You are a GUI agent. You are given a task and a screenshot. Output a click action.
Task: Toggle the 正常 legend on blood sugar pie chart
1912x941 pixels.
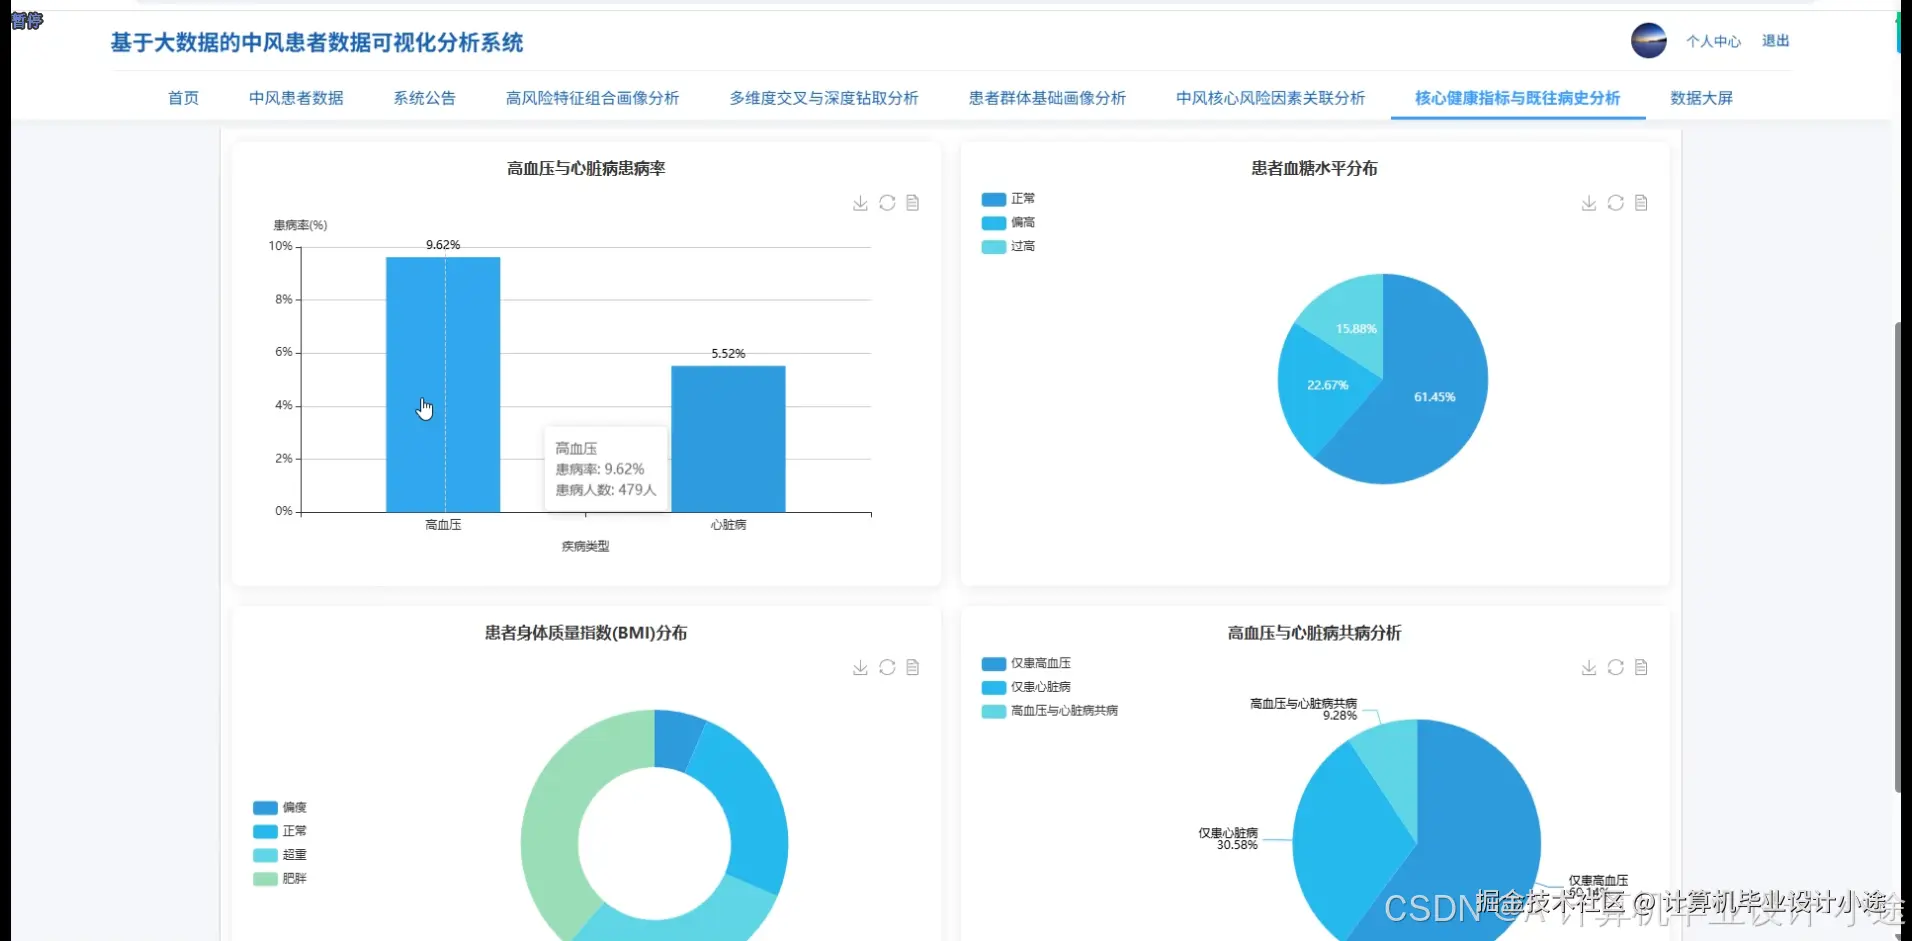1010,198
